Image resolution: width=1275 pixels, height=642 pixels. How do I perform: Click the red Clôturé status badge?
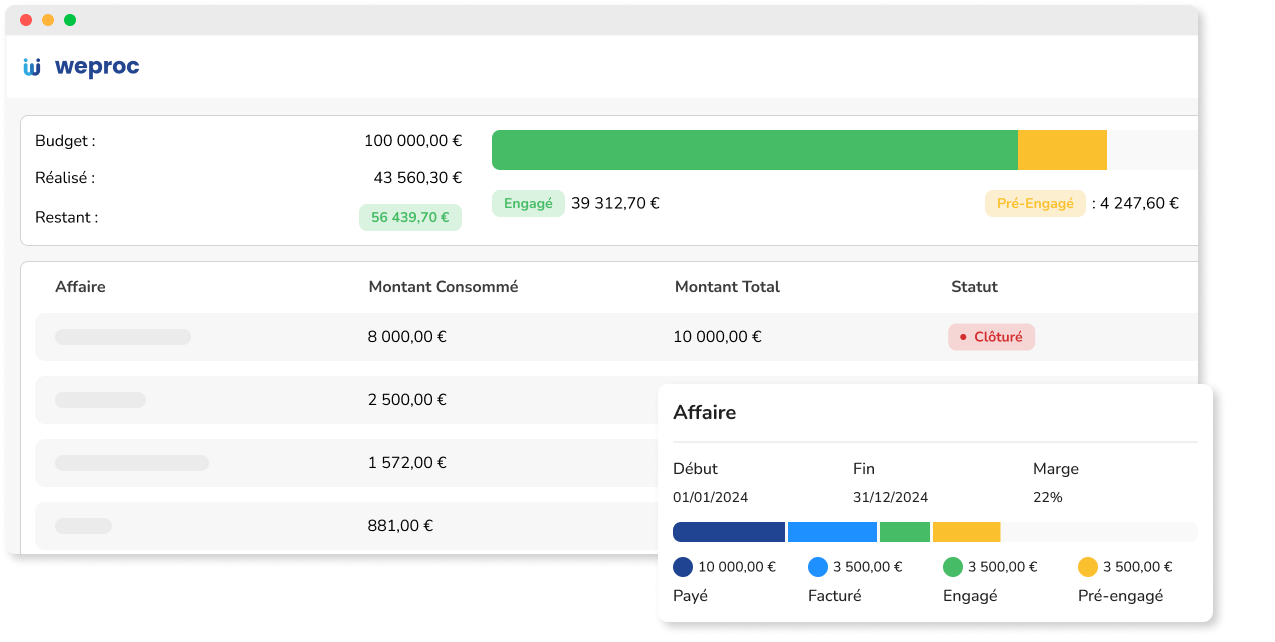click(991, 337)
